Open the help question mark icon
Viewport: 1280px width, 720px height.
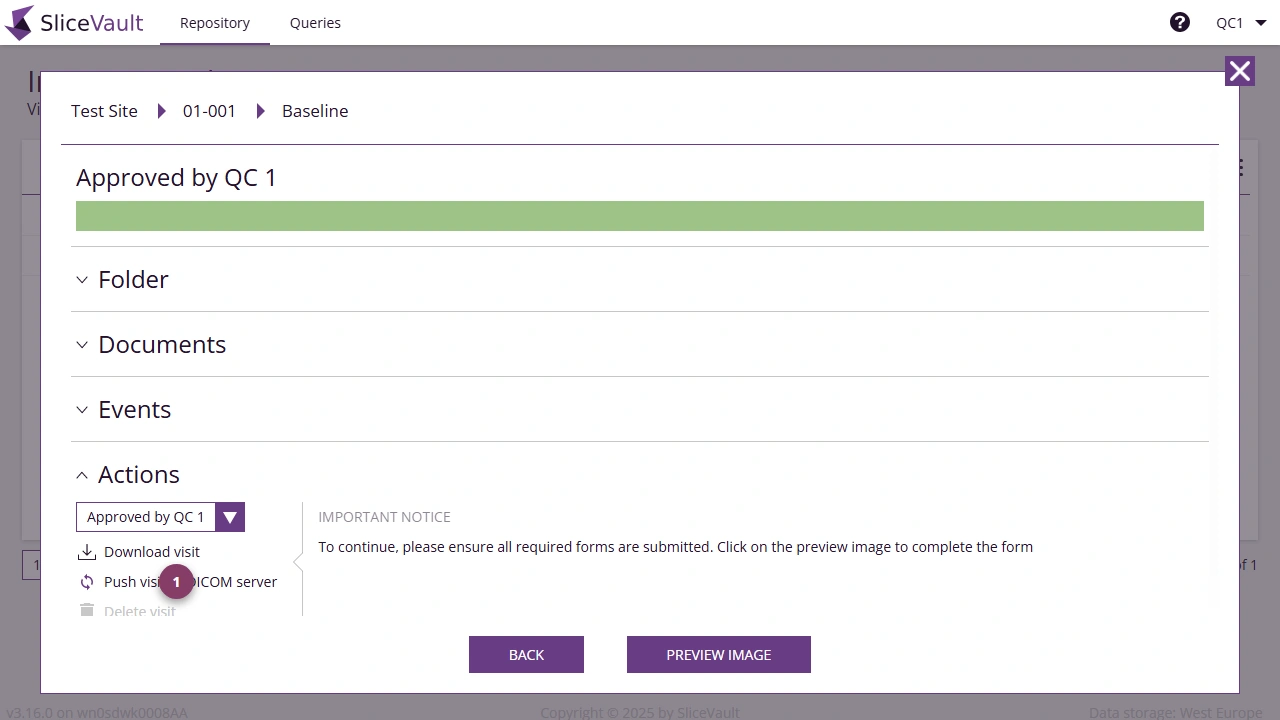coord(1180,21)
